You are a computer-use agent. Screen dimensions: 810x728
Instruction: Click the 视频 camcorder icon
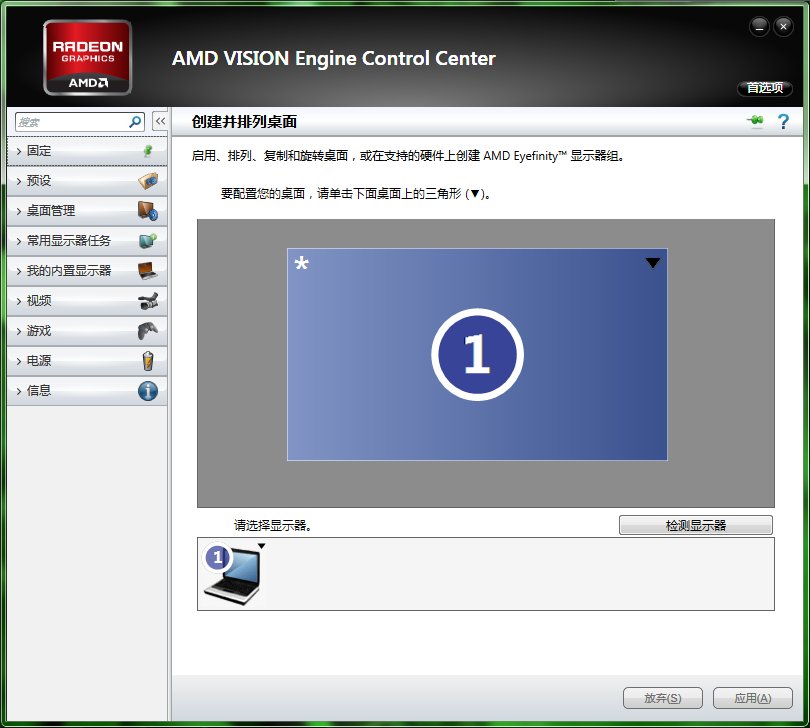[148, 301]
